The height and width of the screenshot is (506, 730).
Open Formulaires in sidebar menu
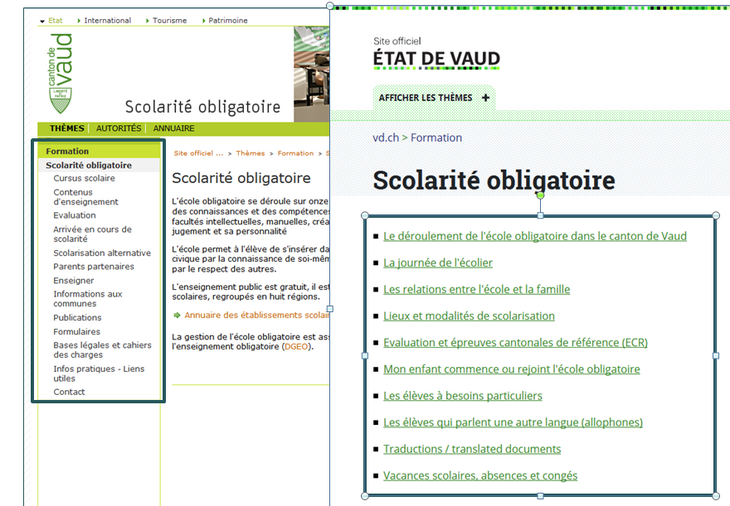click(77, 332)
